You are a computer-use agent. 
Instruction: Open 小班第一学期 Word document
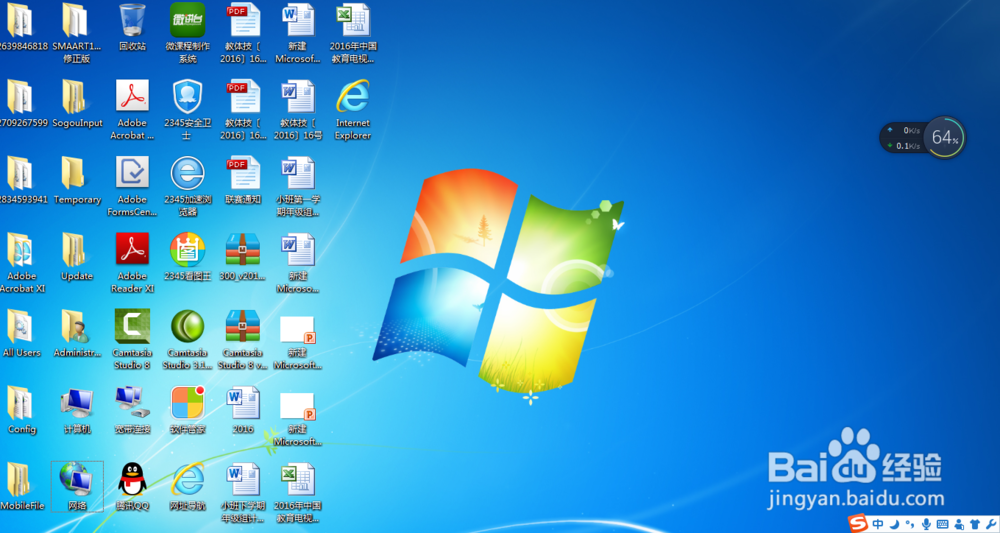click(298, 186)
